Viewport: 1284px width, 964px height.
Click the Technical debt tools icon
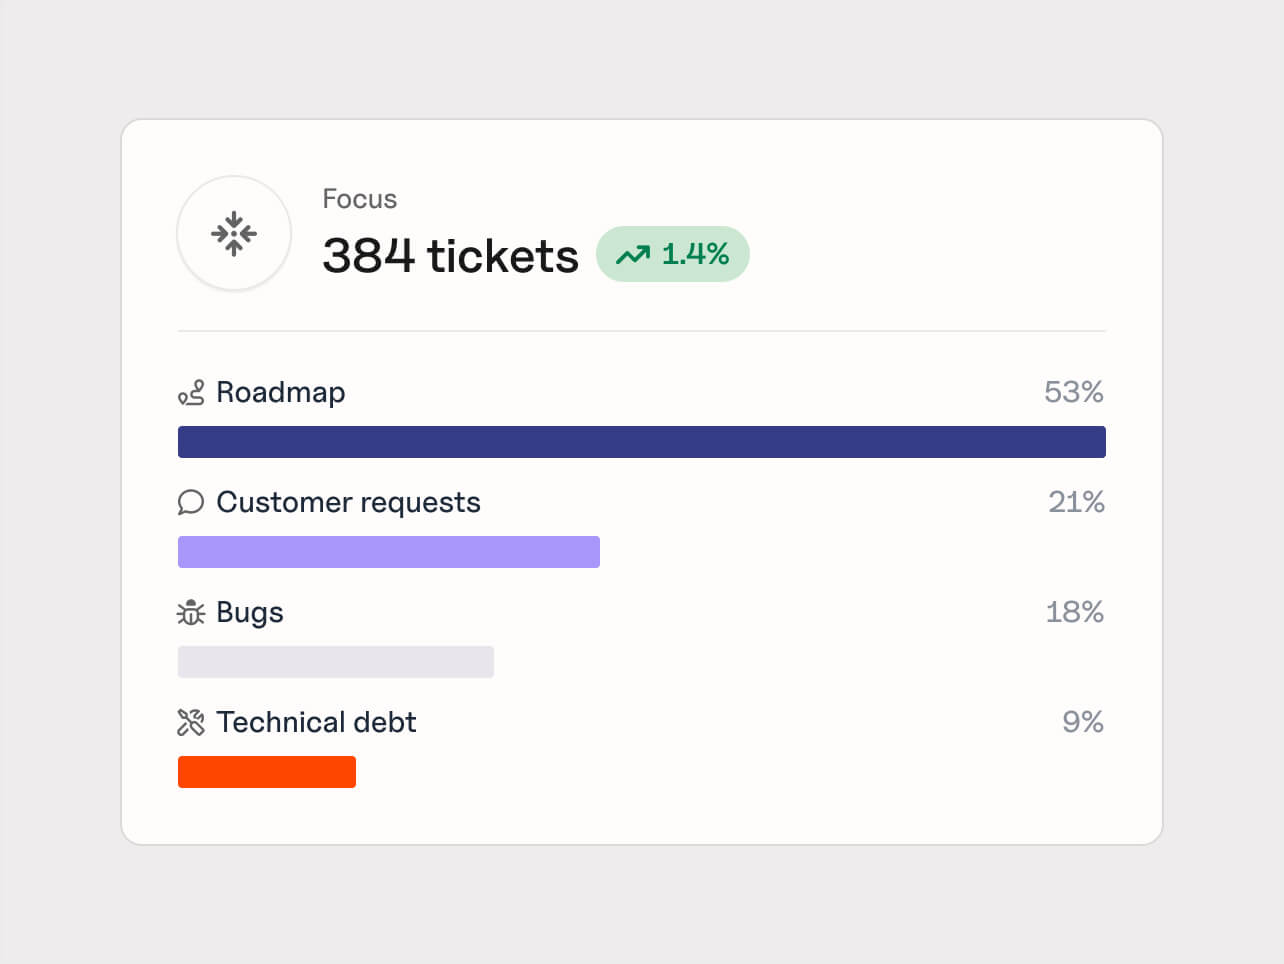pyautogui.click(x=191, y=722)
